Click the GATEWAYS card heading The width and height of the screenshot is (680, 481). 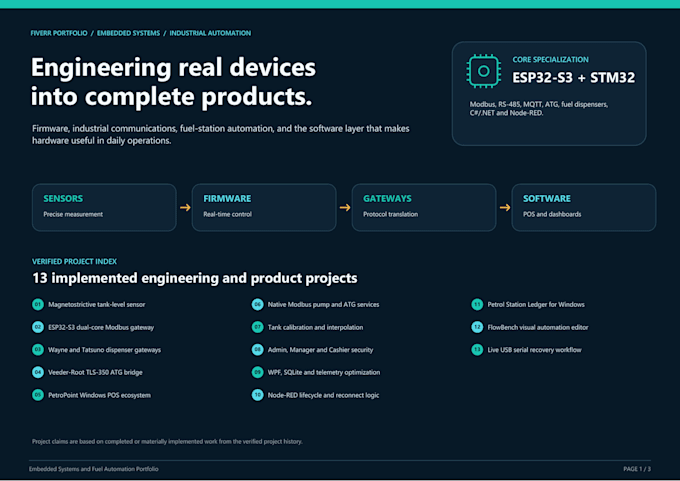click(x=387, y=199)
